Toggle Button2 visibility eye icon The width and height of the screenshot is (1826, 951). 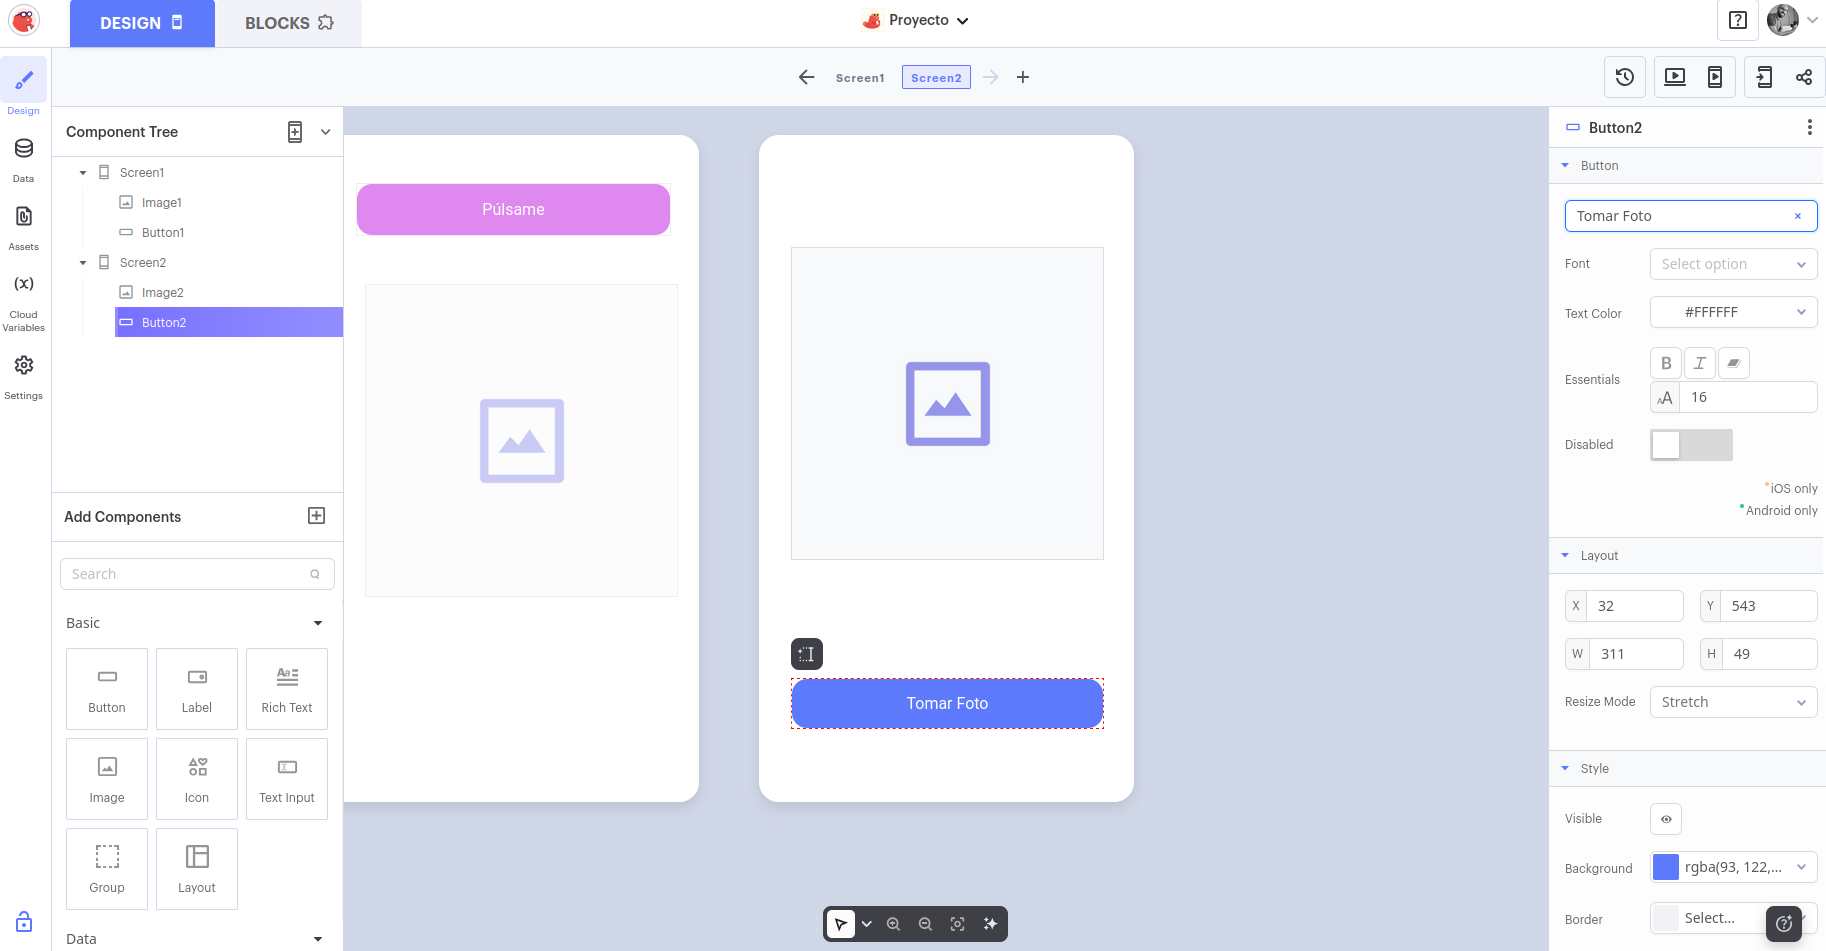(1666, 819)
